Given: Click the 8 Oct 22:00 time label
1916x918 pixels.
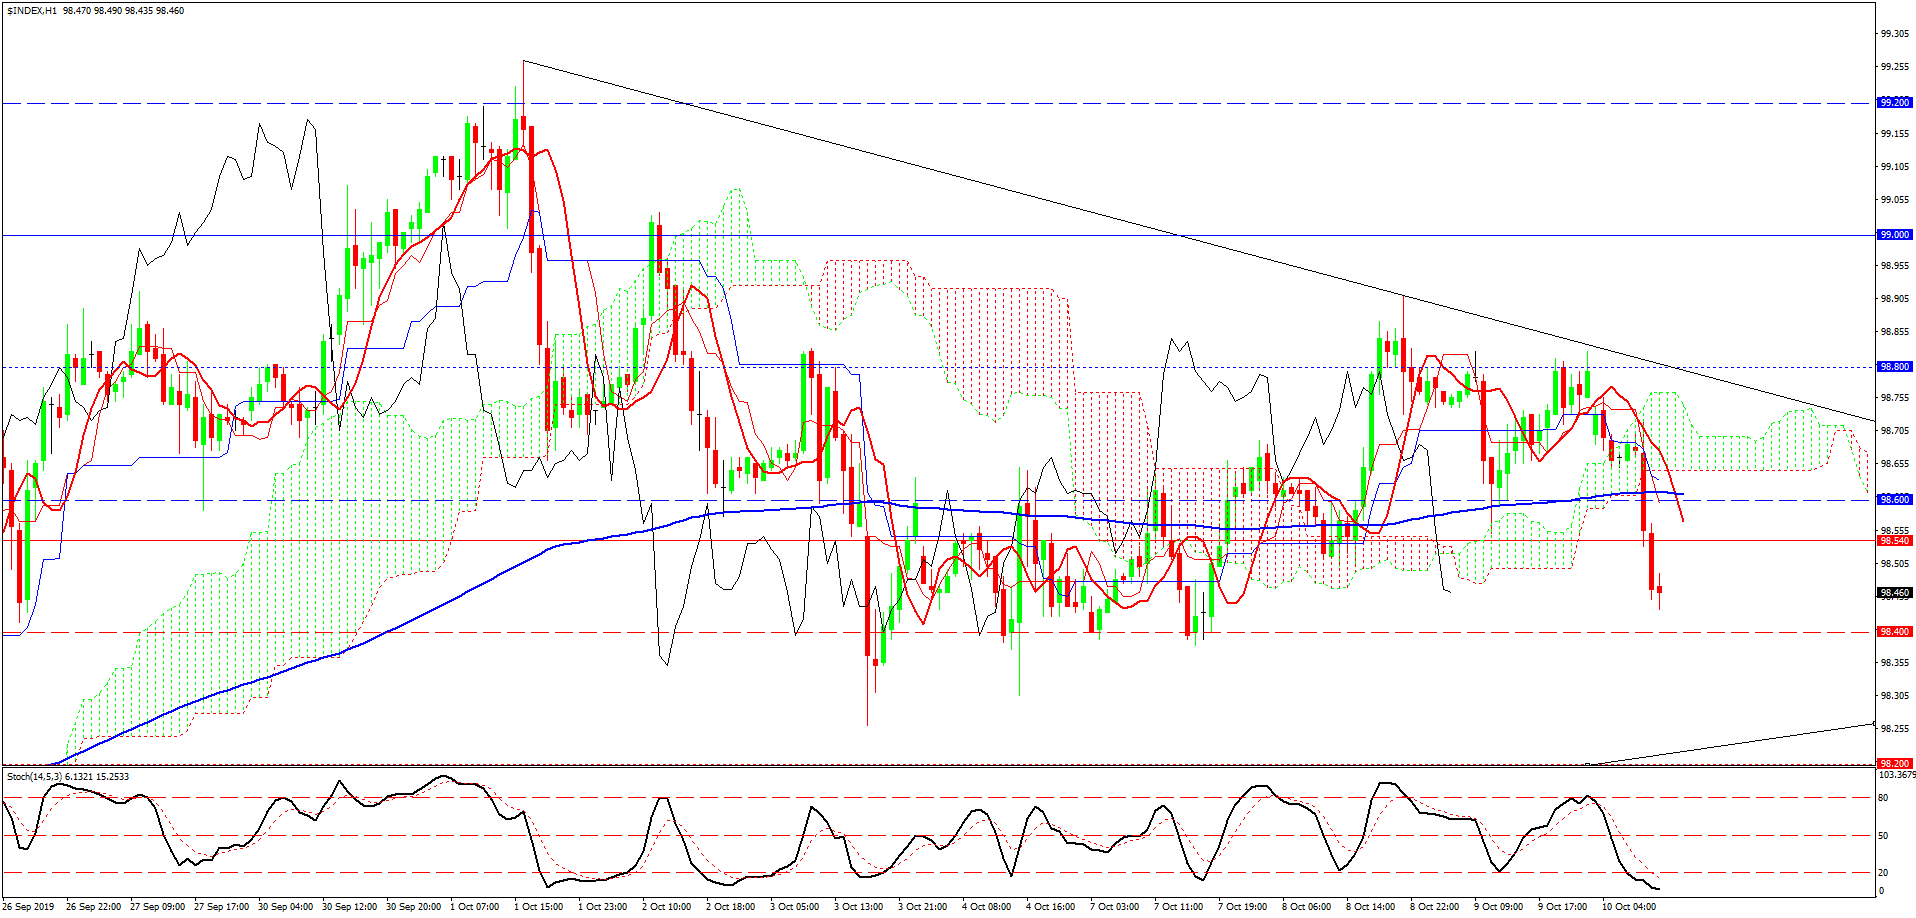Looking at the screenshot, I should point(1435,907).
